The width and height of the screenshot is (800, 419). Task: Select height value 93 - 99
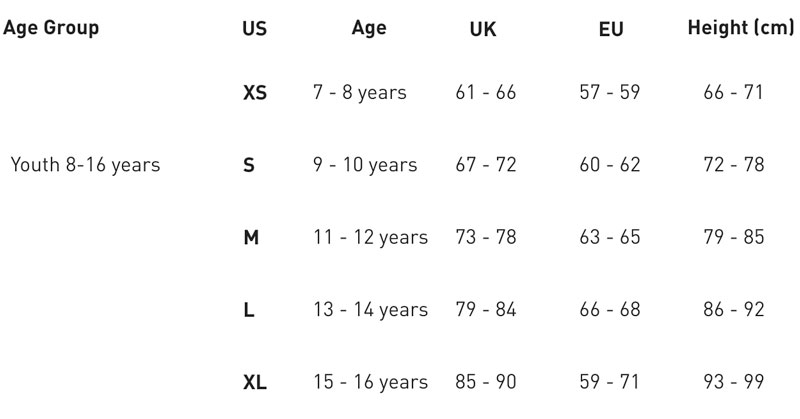tap(734, 383)
